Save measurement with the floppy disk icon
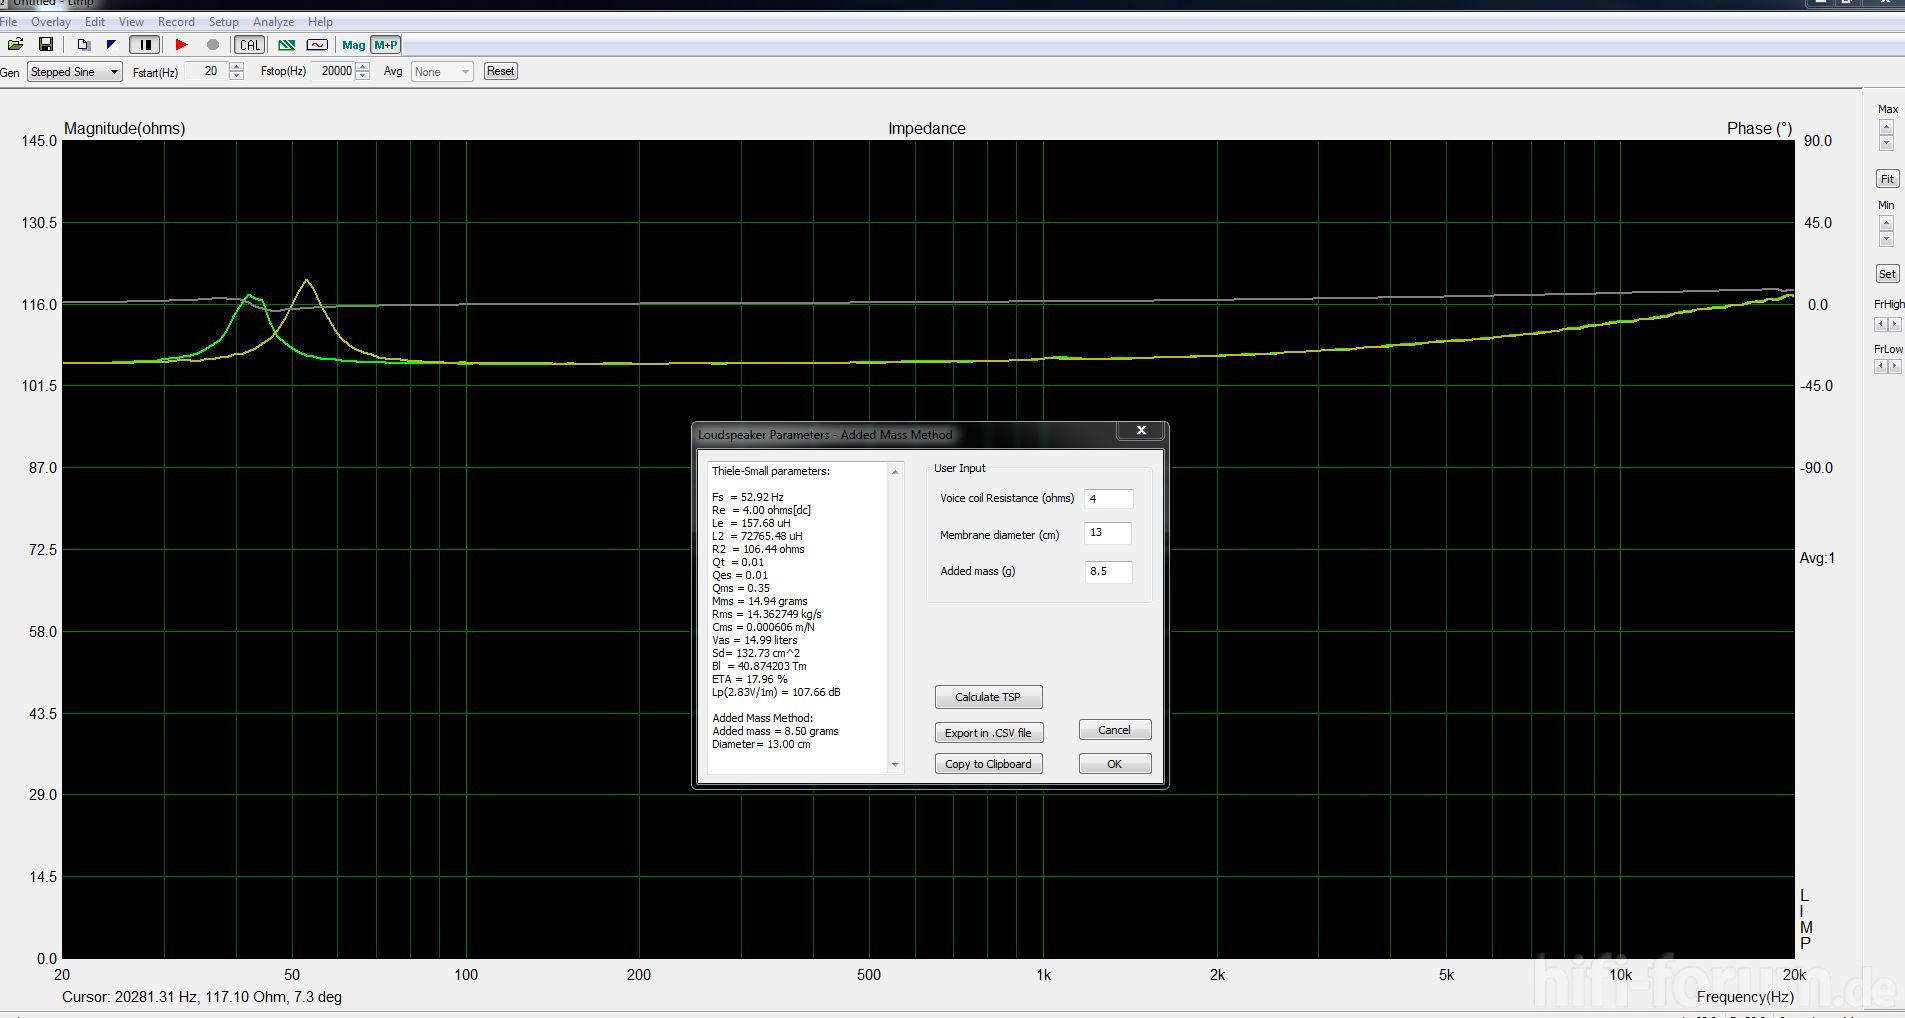 pyautogui.click(x=45, y=44)
